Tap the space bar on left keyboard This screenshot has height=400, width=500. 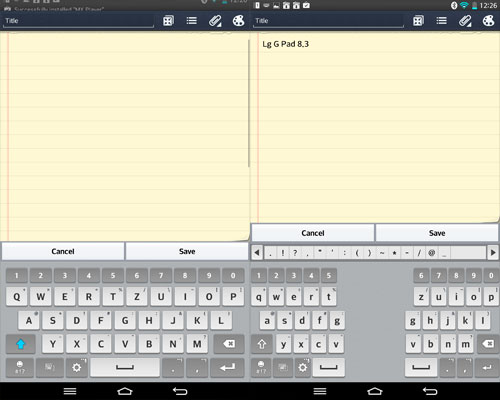pos(125,368)
